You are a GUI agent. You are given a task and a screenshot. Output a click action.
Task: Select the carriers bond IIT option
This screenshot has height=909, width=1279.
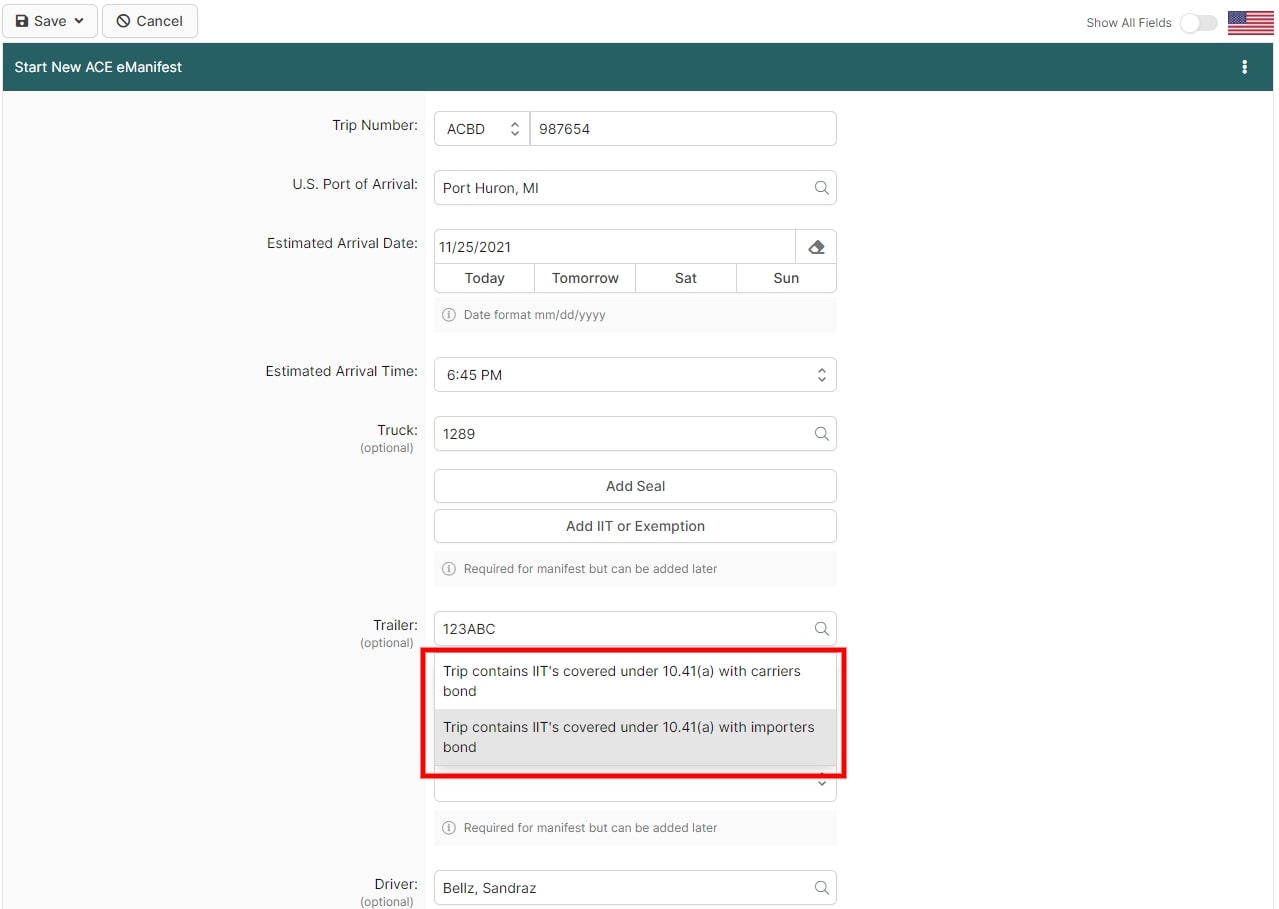coord(634,681)
